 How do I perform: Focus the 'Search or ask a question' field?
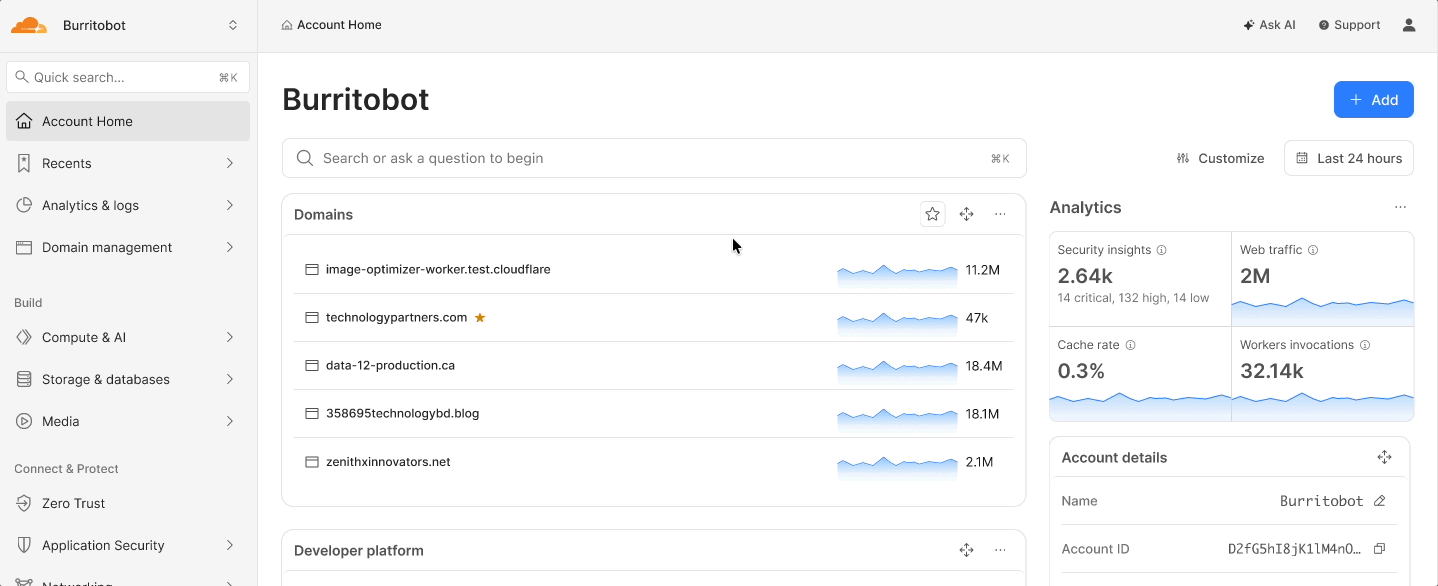click(654, 158)
